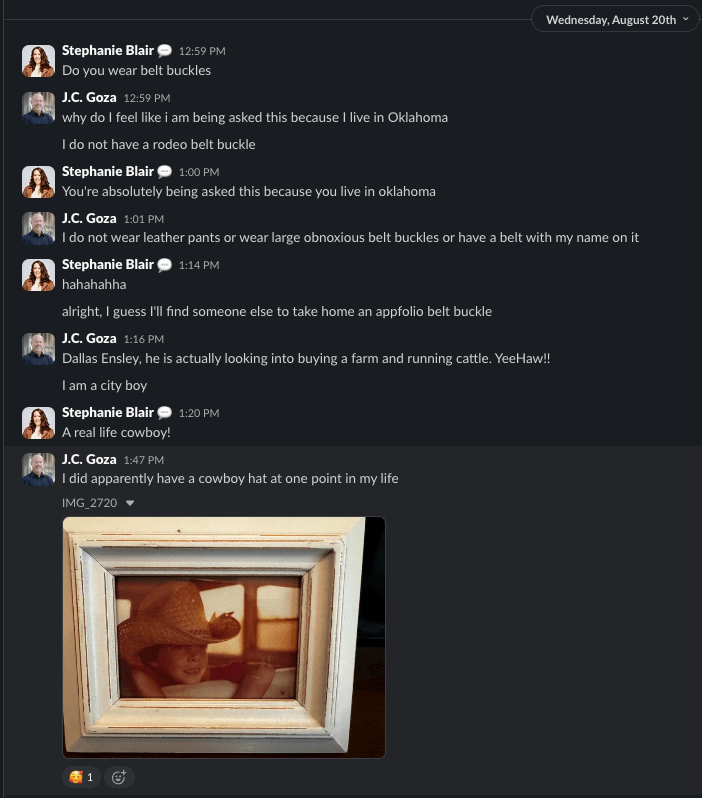Image resolution: width=702 pixels, height=798 pixels.
Task: Open the cowboy hat photo thumbnail
Action: (x=224, y=637)
